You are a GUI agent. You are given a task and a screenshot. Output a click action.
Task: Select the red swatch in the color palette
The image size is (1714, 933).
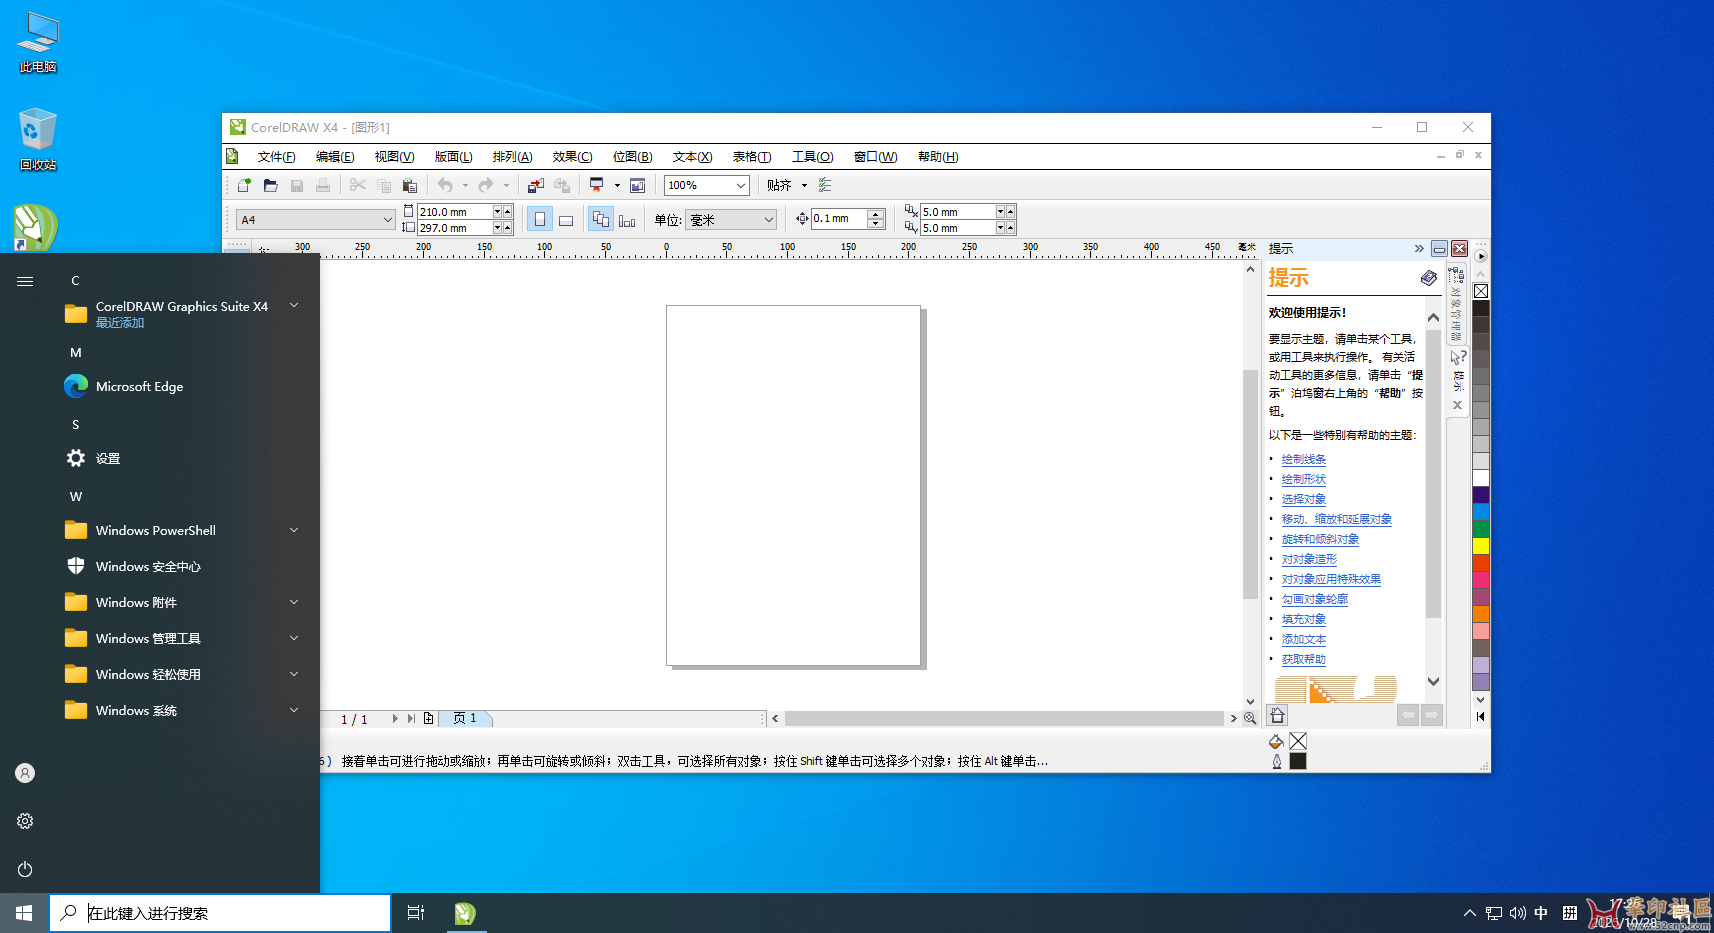tap(1481, 562)
